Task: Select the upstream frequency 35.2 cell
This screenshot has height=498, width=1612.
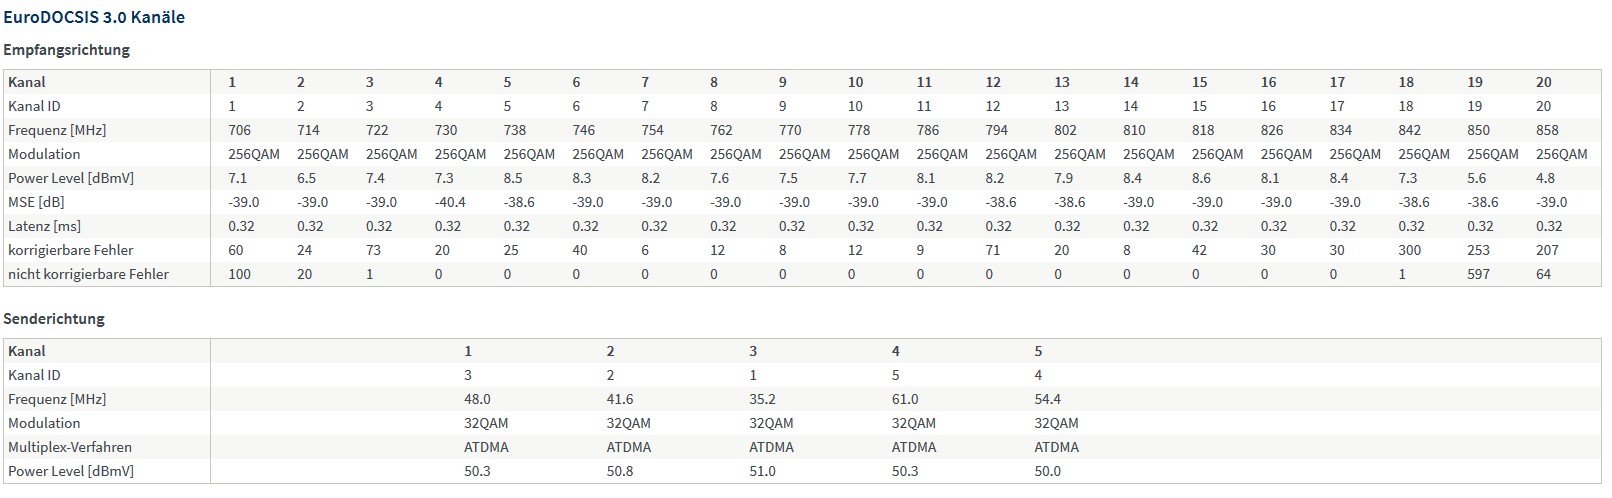Action: click(x=762, y=399)
